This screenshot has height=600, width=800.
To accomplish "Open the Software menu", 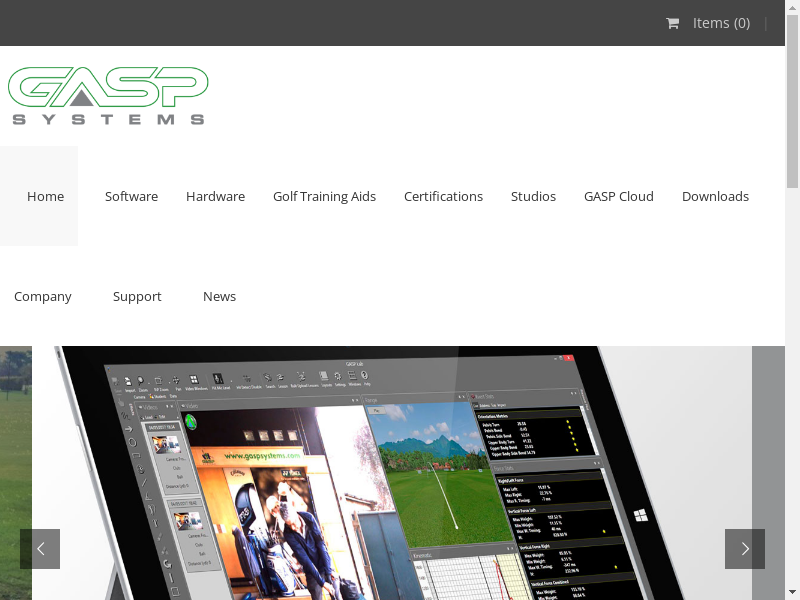I will (131, 196).
